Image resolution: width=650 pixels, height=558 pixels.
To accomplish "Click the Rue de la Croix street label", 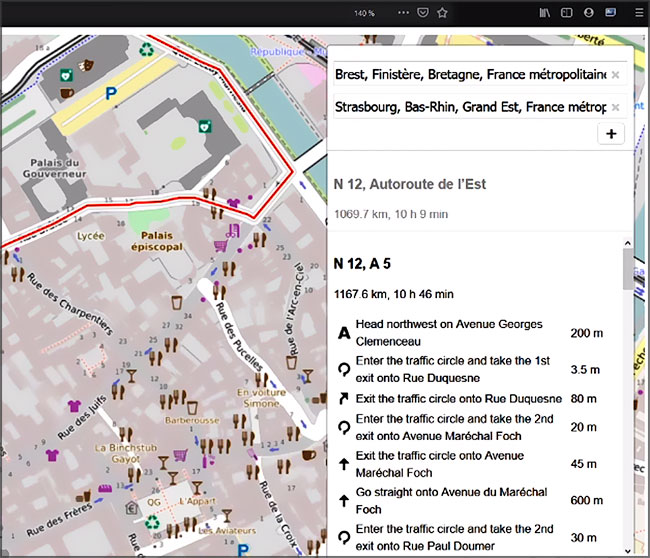I will [278, 514].
